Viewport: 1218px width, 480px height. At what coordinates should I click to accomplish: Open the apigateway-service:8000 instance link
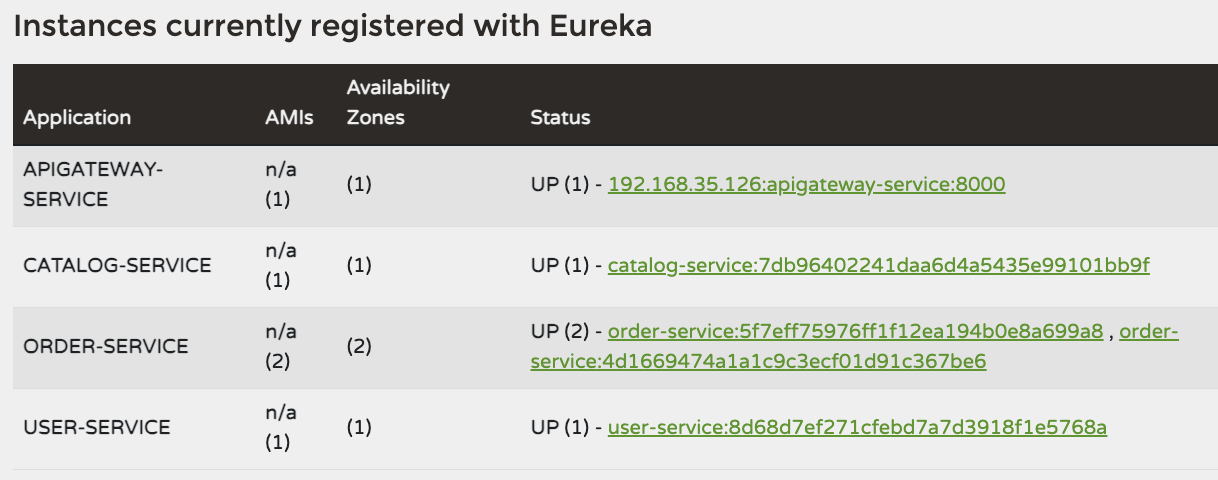[x=806, y=185]
